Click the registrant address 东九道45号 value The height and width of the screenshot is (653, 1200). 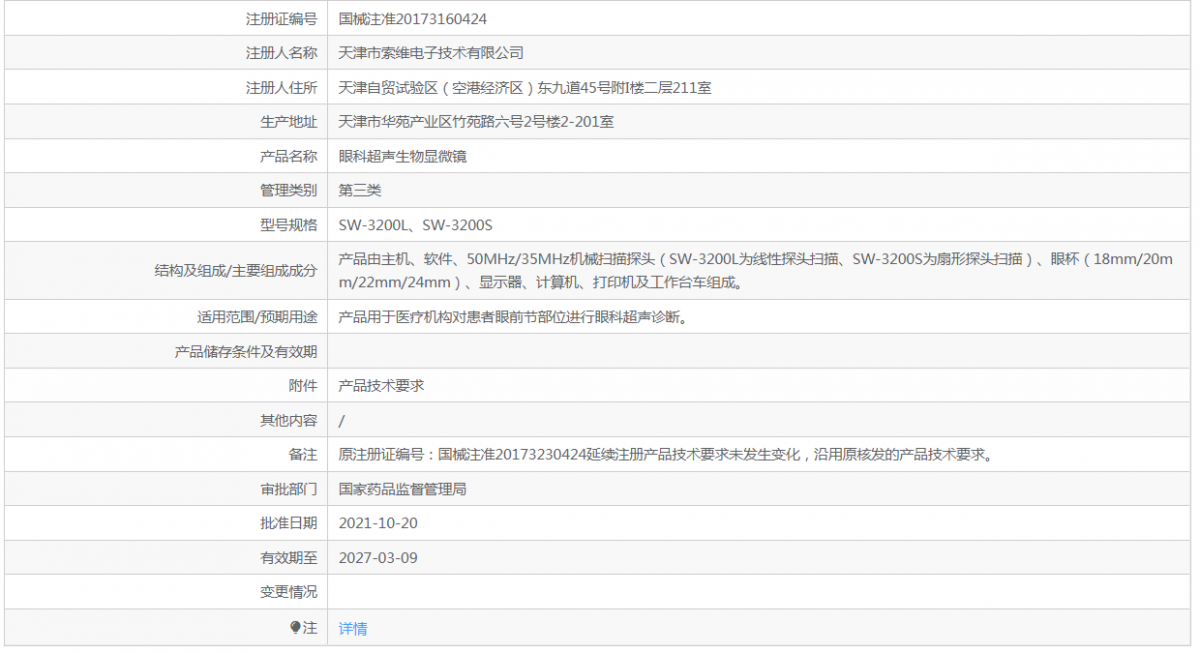pos(525,88)
